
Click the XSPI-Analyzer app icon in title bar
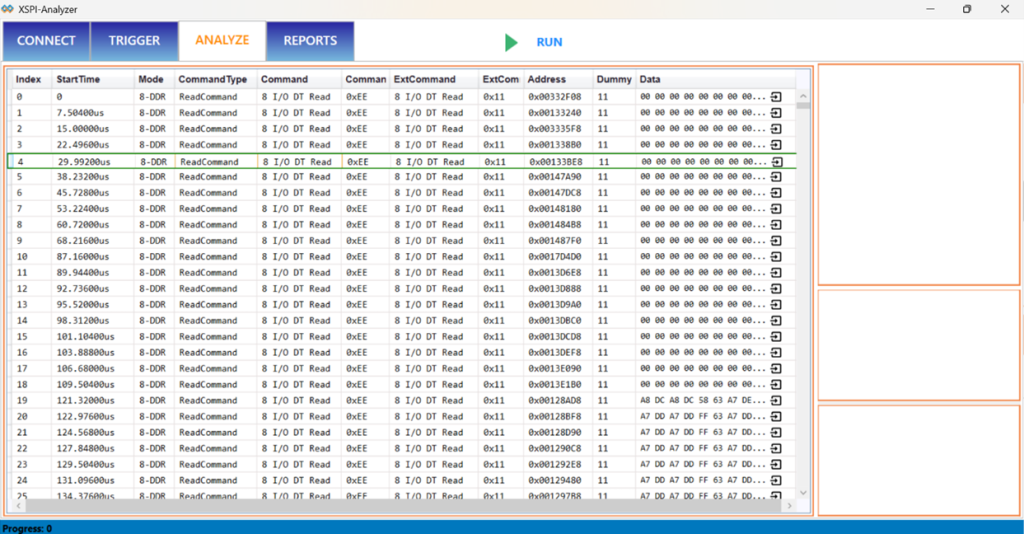(9, 9)
